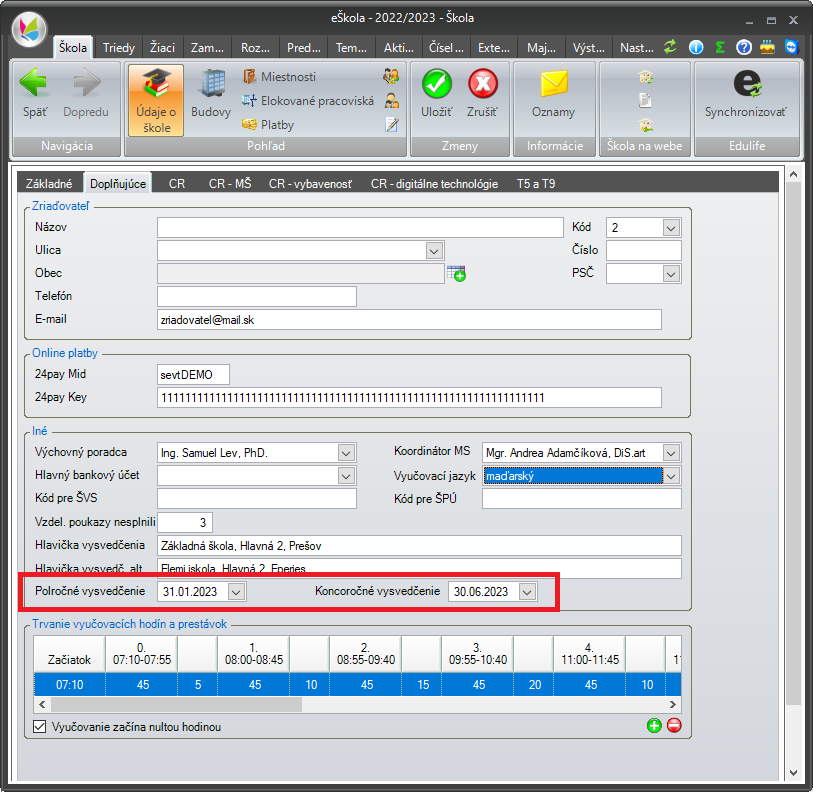Image resolution: width=813 pixels, height=792 pixels.
Task: Open Miestnosti rooms view
Action: (x=279, y=77)
